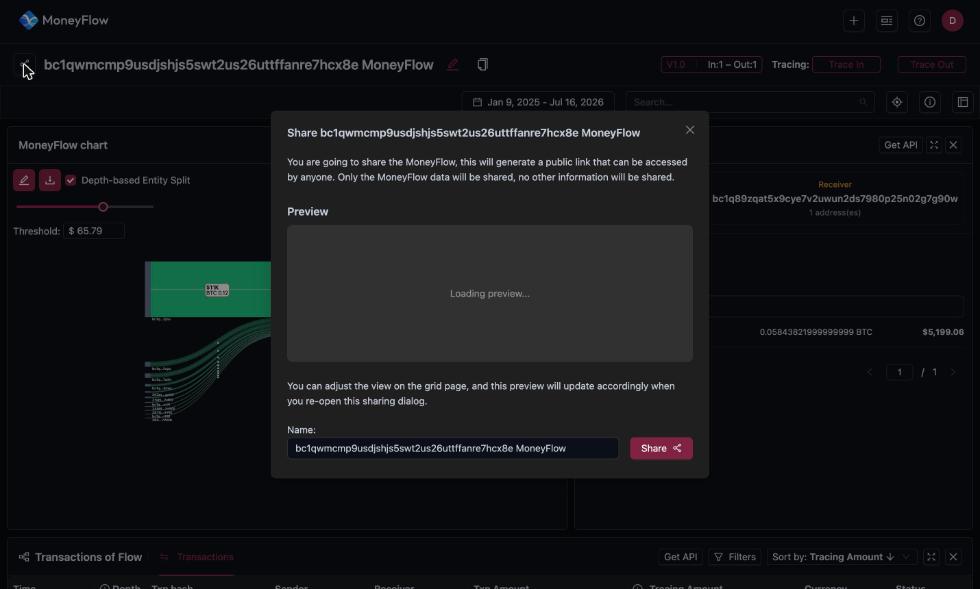Click the MoneyFlow chart heading
Viewport: 980px width, 589px height.
[x=63, y=145]
